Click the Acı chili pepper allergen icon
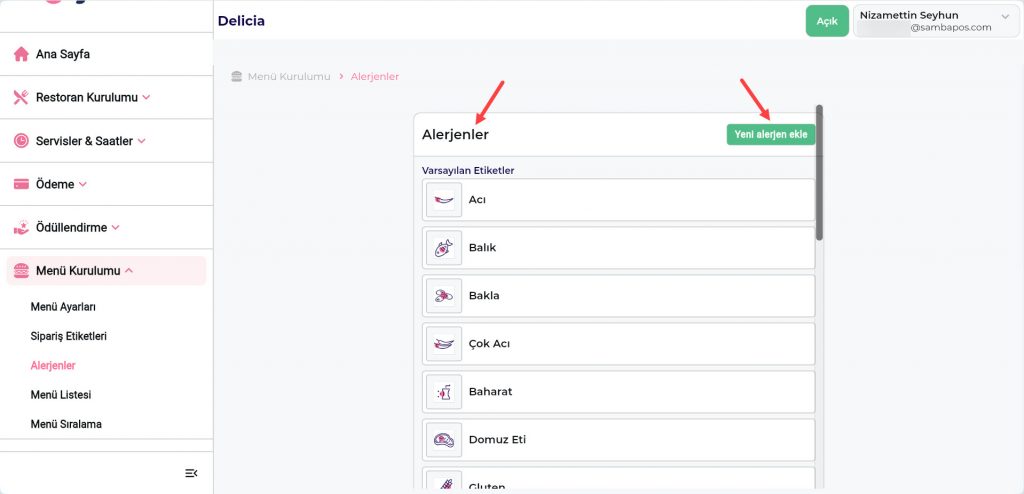Image resolution: width=1024 pixels, height=494 pixels. (x=444, y=200)
